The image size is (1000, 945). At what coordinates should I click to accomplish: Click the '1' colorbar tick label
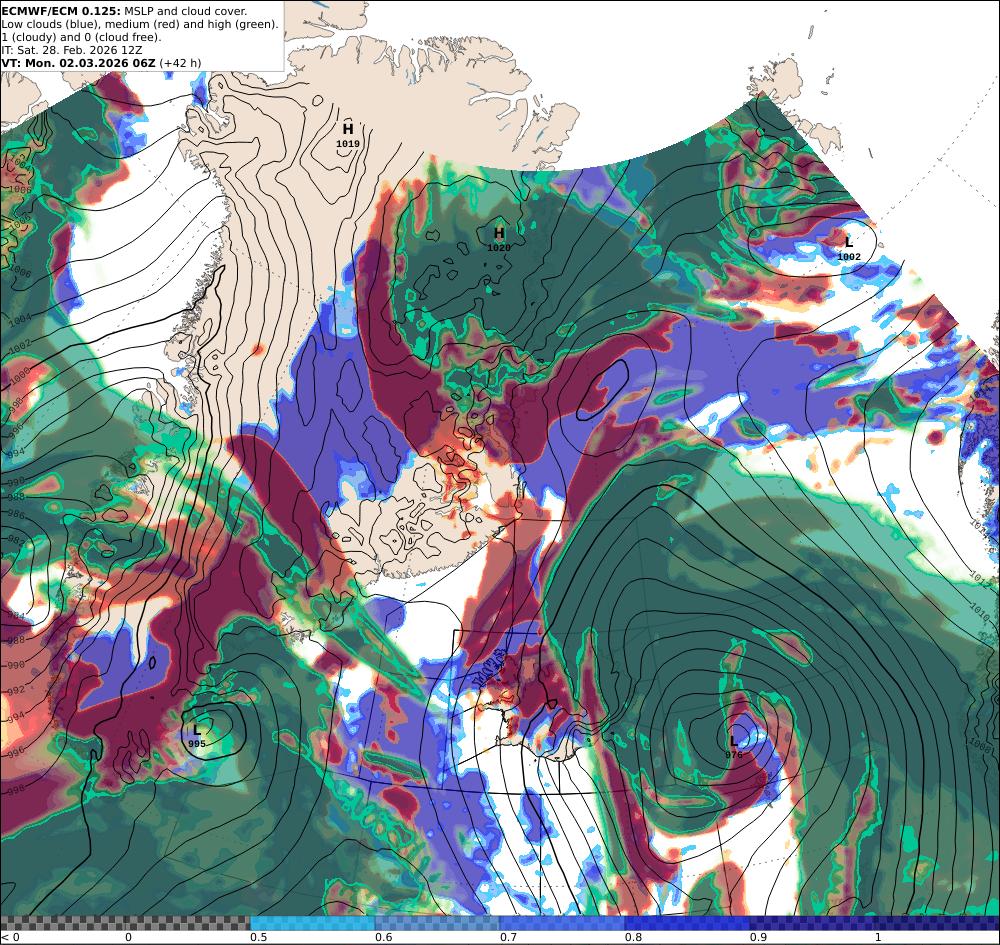coord(878,937)
